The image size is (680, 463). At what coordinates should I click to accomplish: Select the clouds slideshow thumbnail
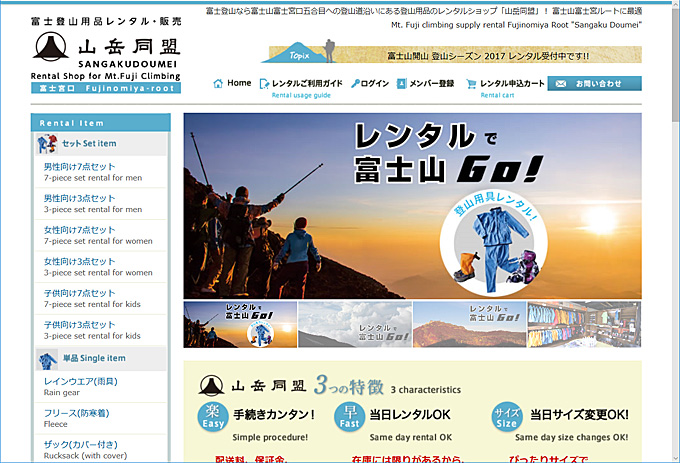click(x=355, y=325)
